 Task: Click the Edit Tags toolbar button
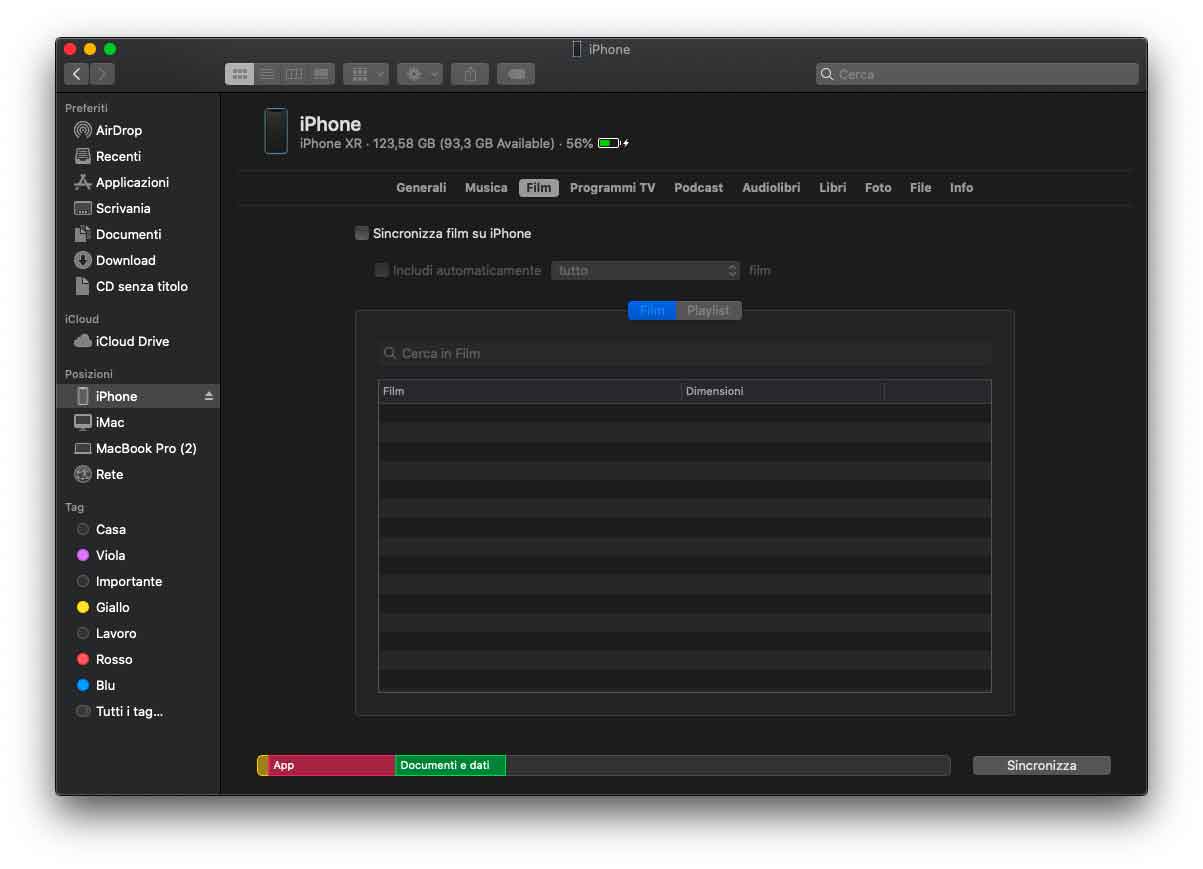516,74
